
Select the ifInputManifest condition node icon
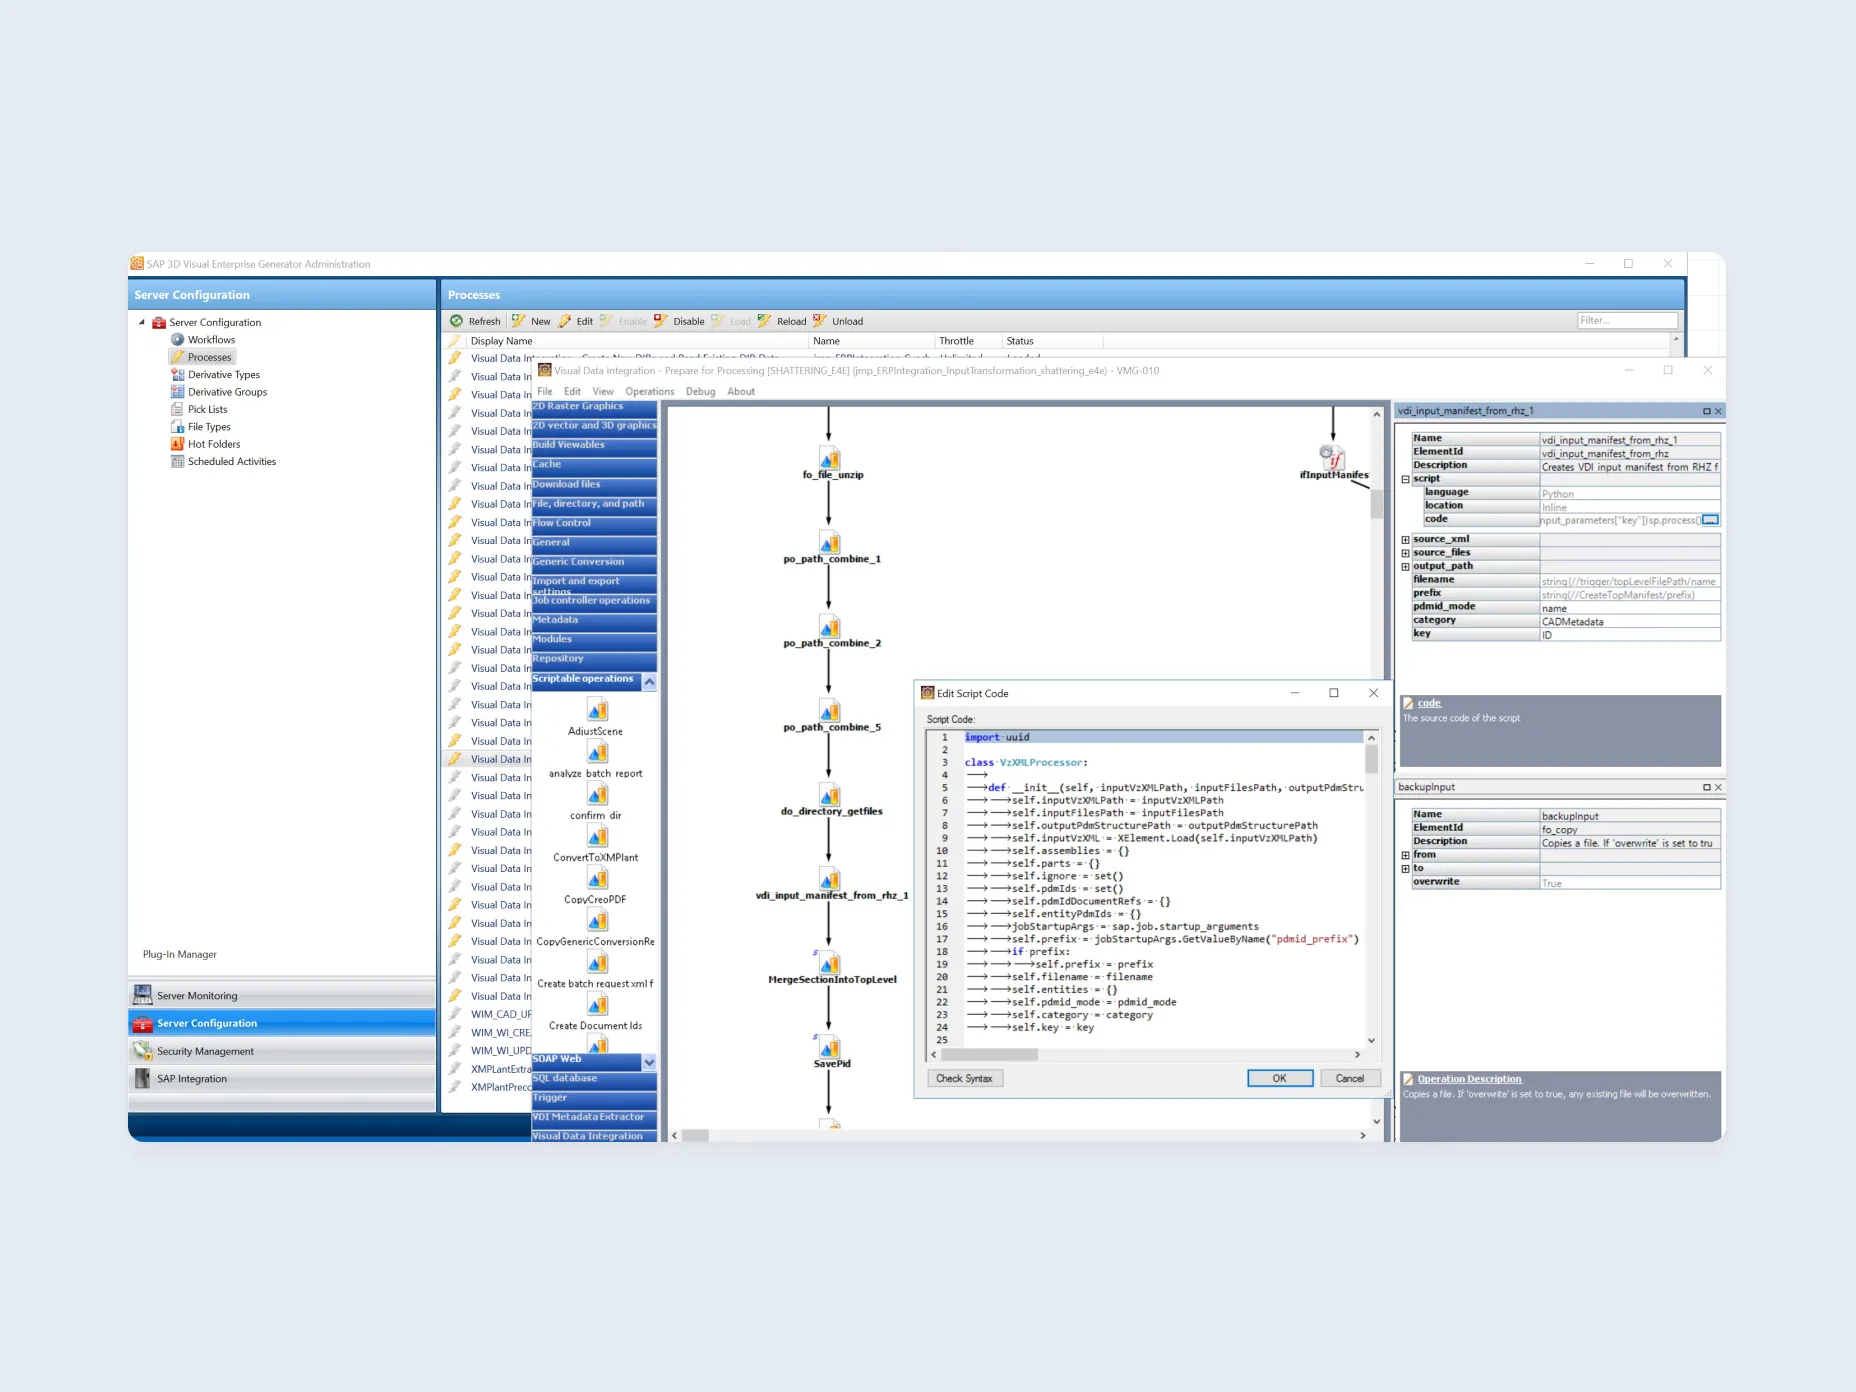1332,457
